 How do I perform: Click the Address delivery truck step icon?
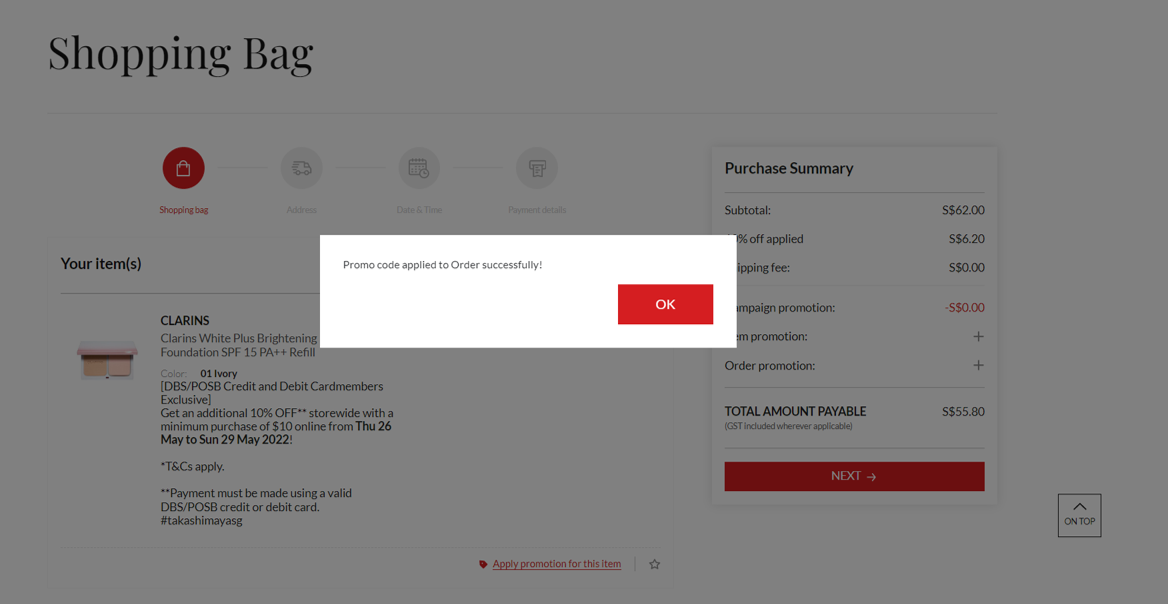point(301,168)
